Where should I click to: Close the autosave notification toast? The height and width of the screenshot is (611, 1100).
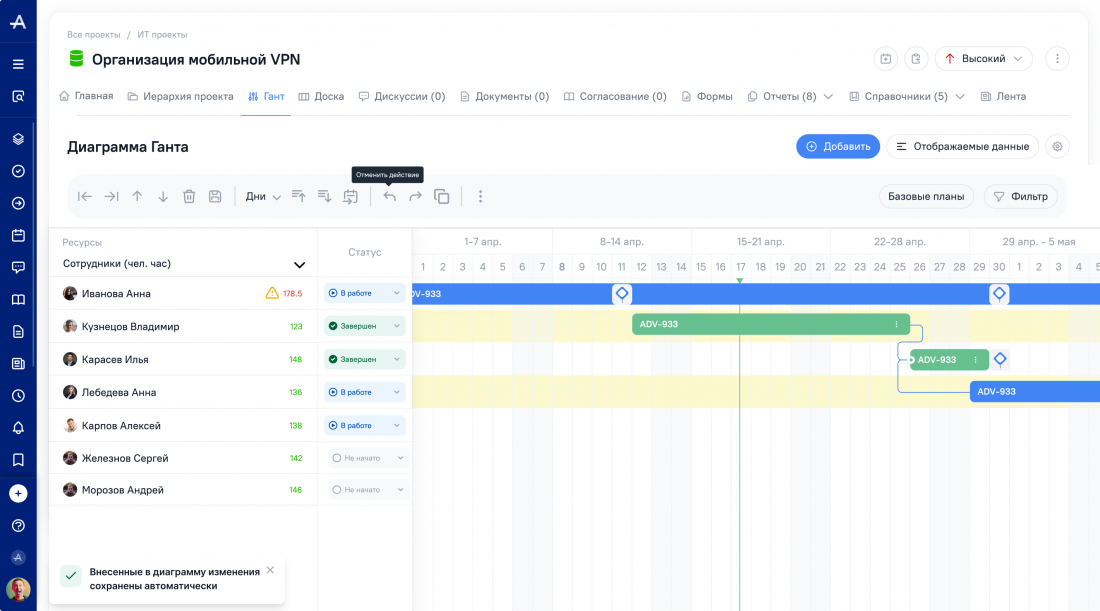pyautogui.click(x=270, y=570)
